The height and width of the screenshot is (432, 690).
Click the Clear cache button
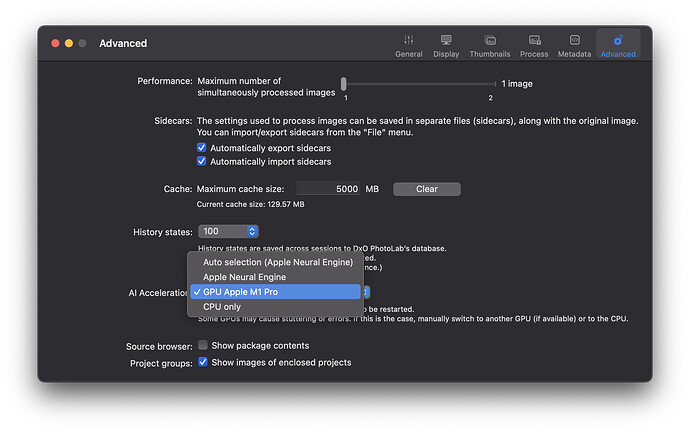427,189
